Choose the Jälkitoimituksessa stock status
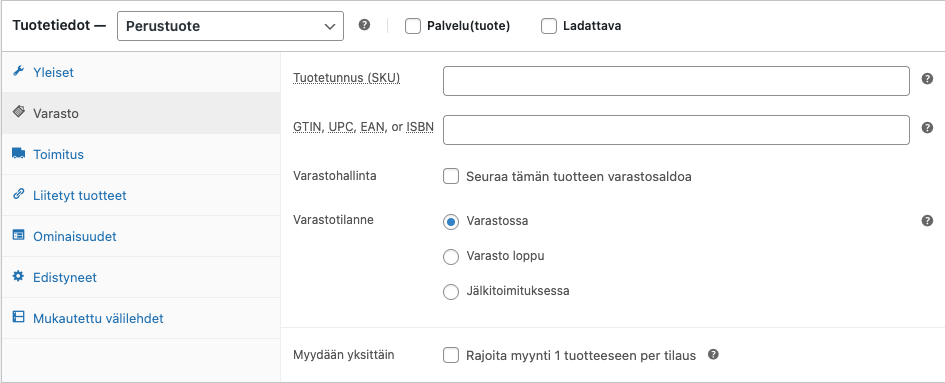The width and height of the screenshot is (945, 383). coord(451,292)
